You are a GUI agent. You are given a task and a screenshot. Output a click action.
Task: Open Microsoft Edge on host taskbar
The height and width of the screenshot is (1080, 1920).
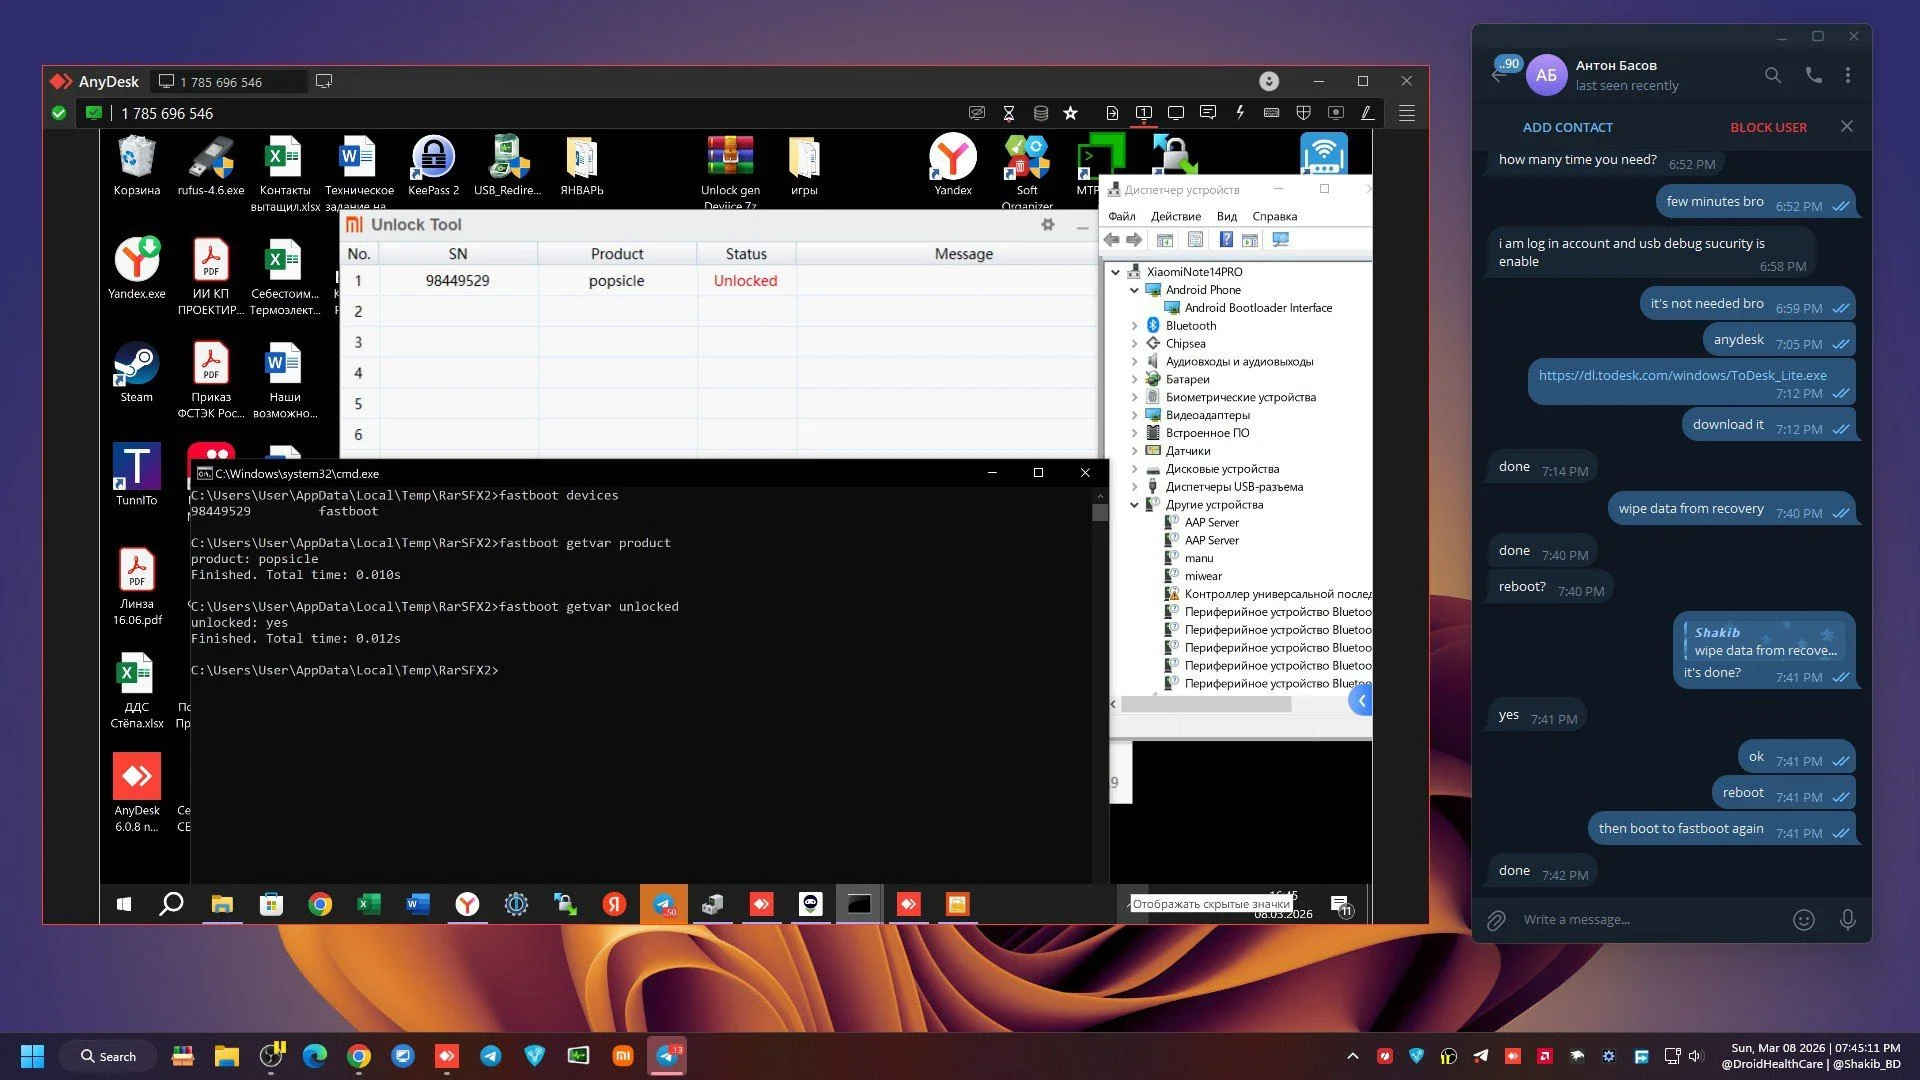tap(315, 1056)
